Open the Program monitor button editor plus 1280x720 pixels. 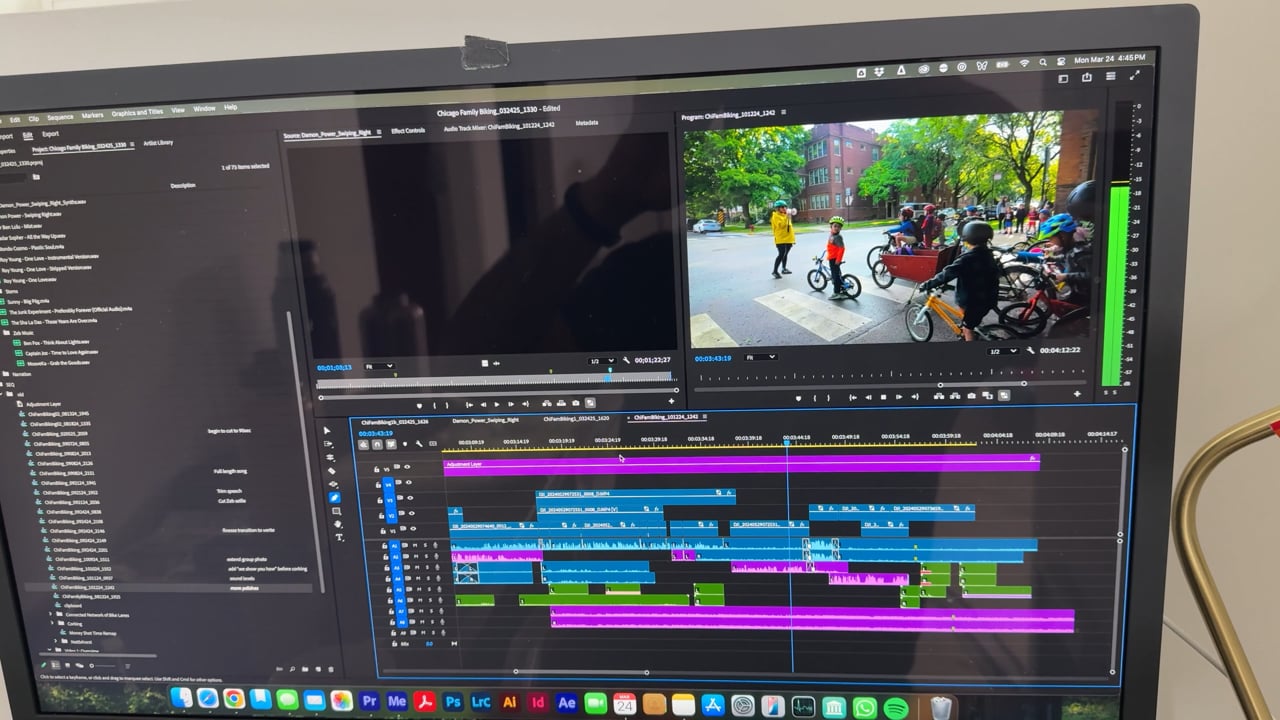coord(1079,395)
